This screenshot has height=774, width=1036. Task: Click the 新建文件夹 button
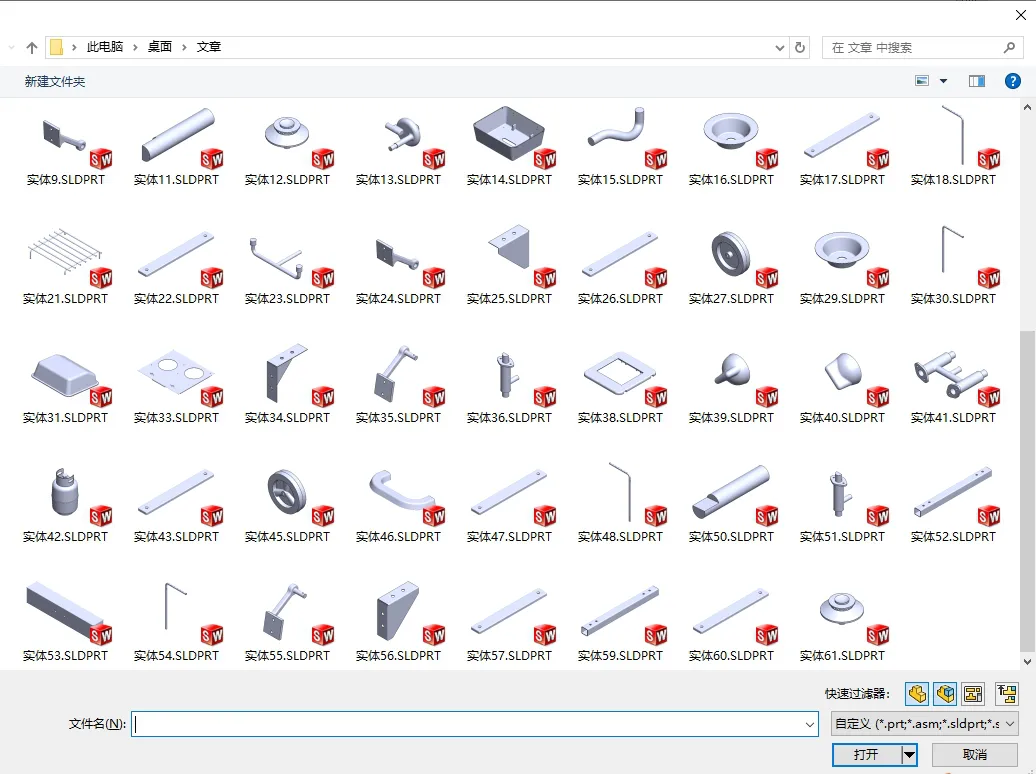(x=55, y=81)
